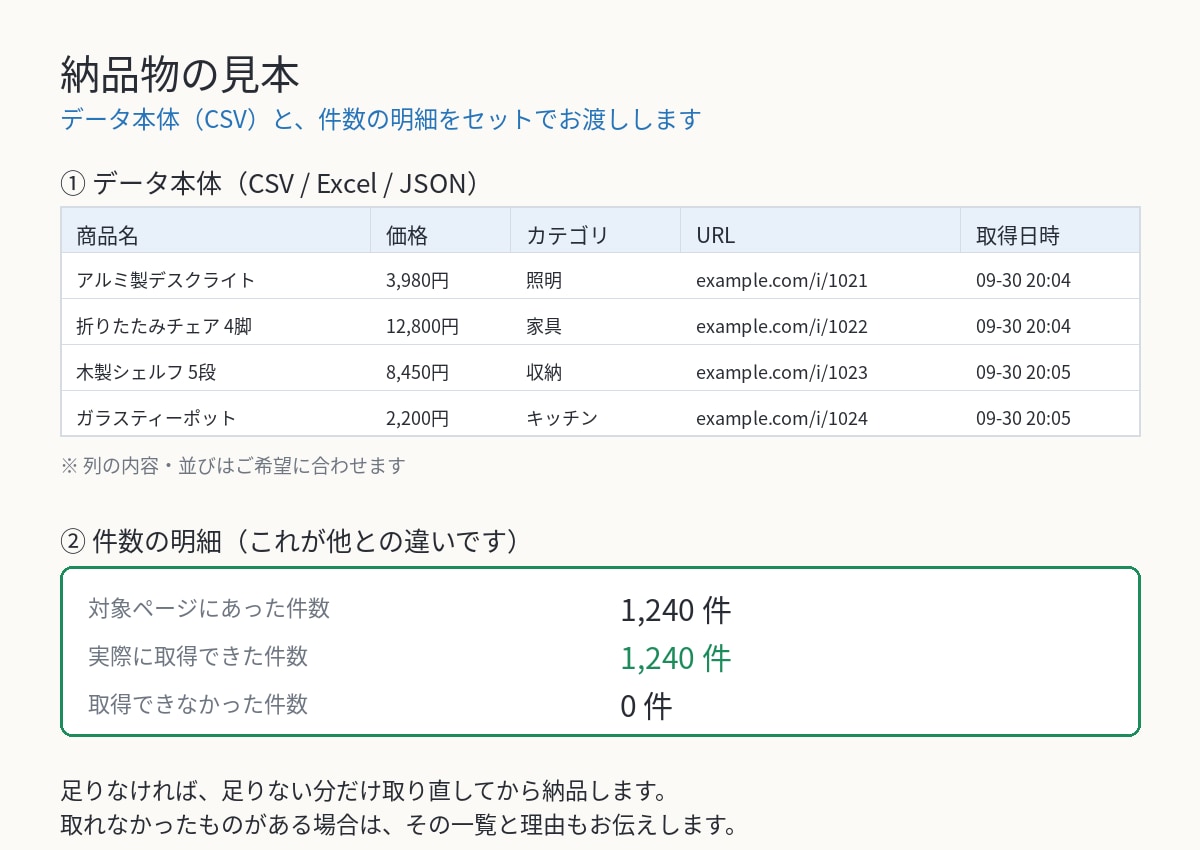1200x850 pixels.
Task: Click the カテゴリ column header
Action: 567,236
